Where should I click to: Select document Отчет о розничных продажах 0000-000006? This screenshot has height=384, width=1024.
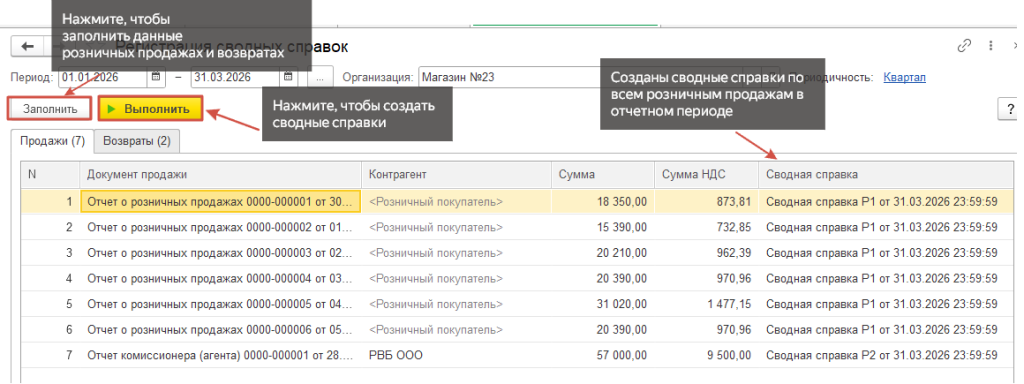[x=220, y=330]
